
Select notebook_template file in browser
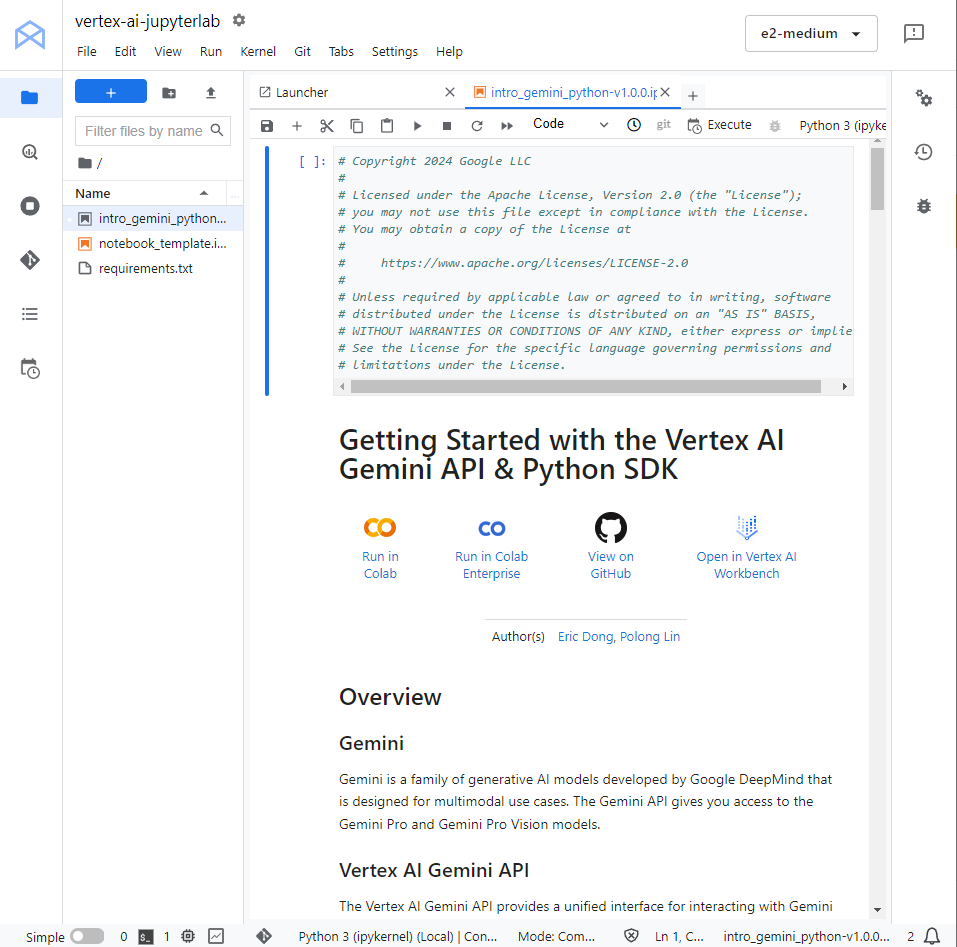click(153, 243)
